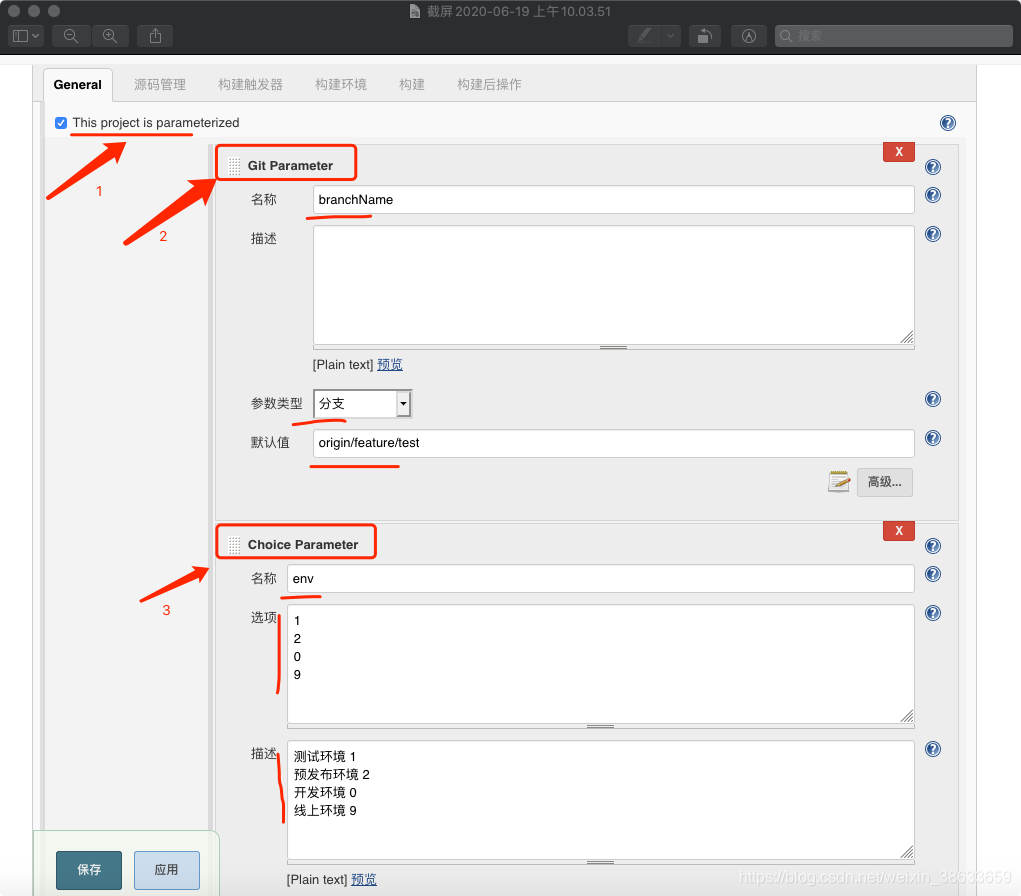Click the Preview search field
Screen dimensions: 1021x896
[x=893, y=36]
